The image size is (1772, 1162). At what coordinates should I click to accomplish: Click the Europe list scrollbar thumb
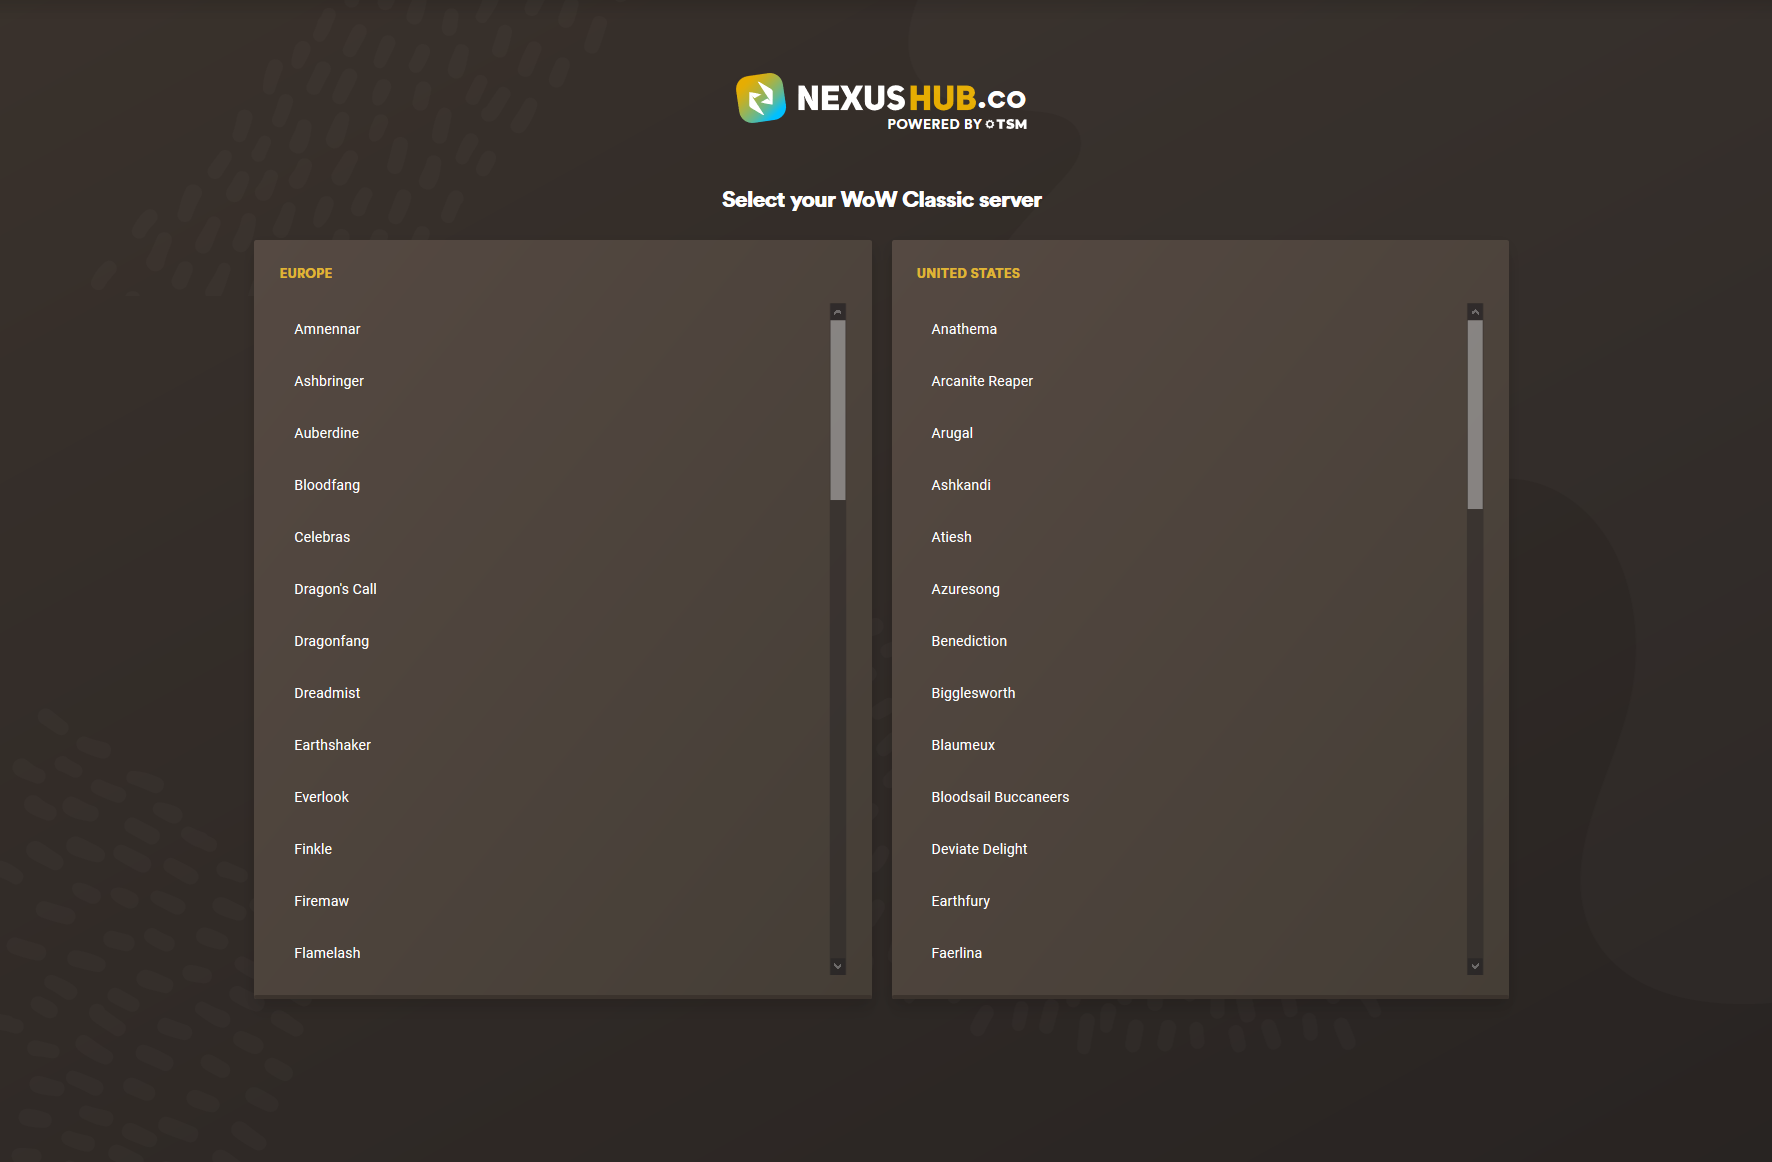coord(838,410)
